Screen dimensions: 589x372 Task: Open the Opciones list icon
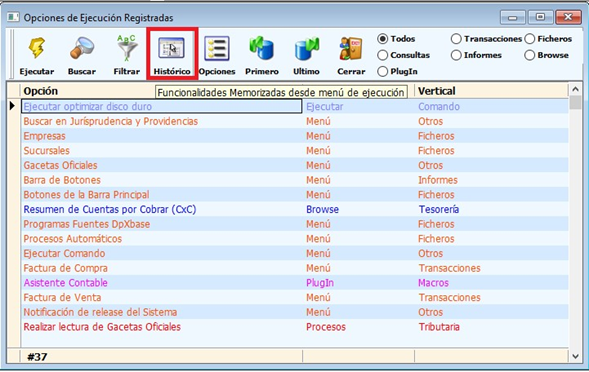click(217, 48)
